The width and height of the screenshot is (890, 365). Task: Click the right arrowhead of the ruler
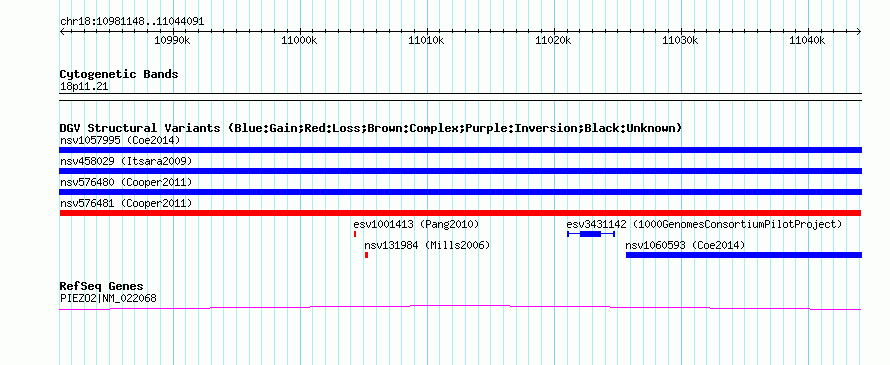click(x=859, y=32)
